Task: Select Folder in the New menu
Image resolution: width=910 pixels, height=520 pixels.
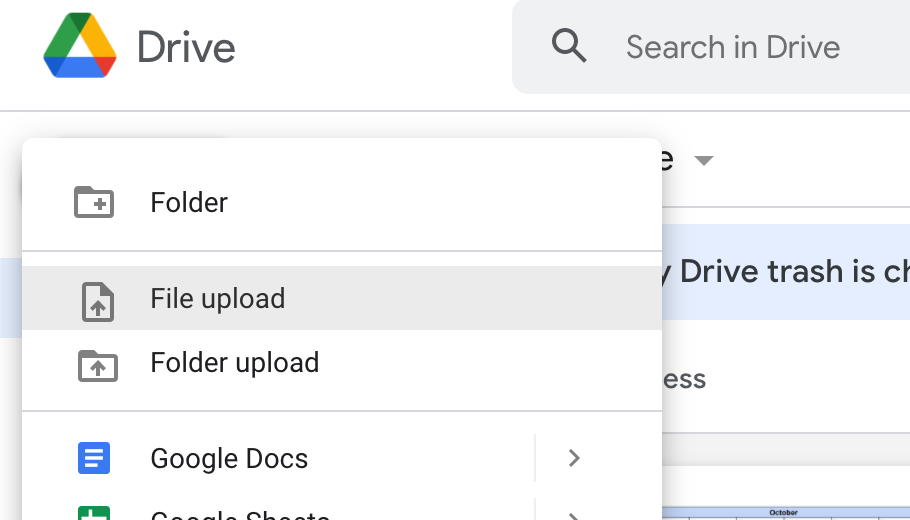Action: coord(342,203)
